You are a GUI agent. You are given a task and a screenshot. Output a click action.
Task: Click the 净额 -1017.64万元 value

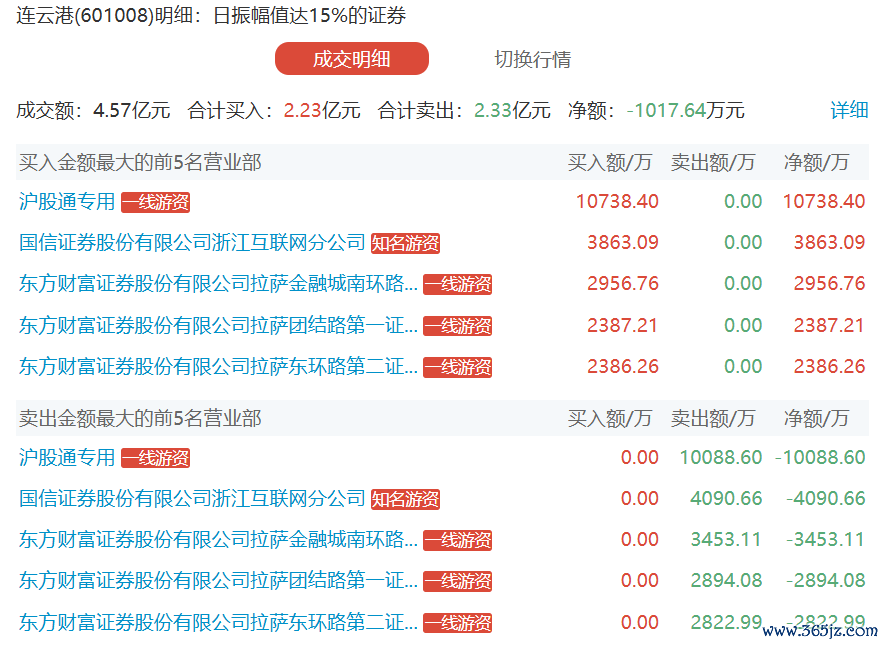click(686, 110)
